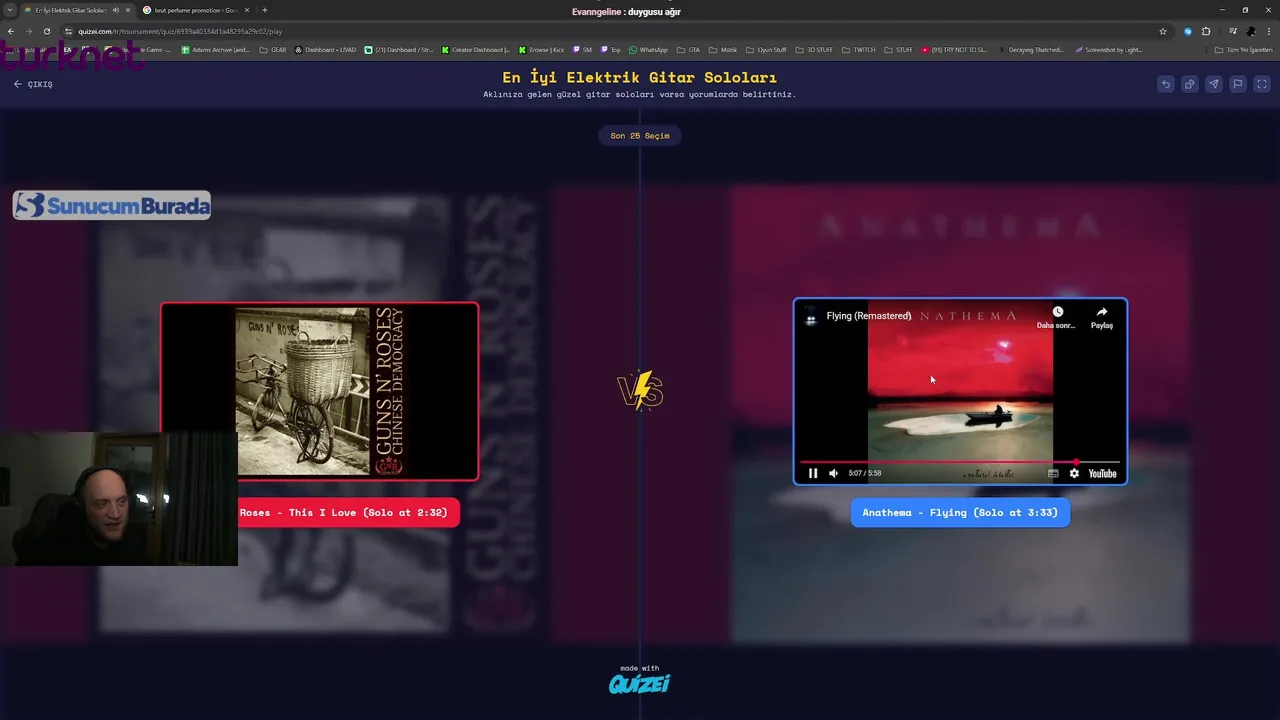Reload the page
The width and height of the screenshot is (1280, 720).
(x=46, y=31)
